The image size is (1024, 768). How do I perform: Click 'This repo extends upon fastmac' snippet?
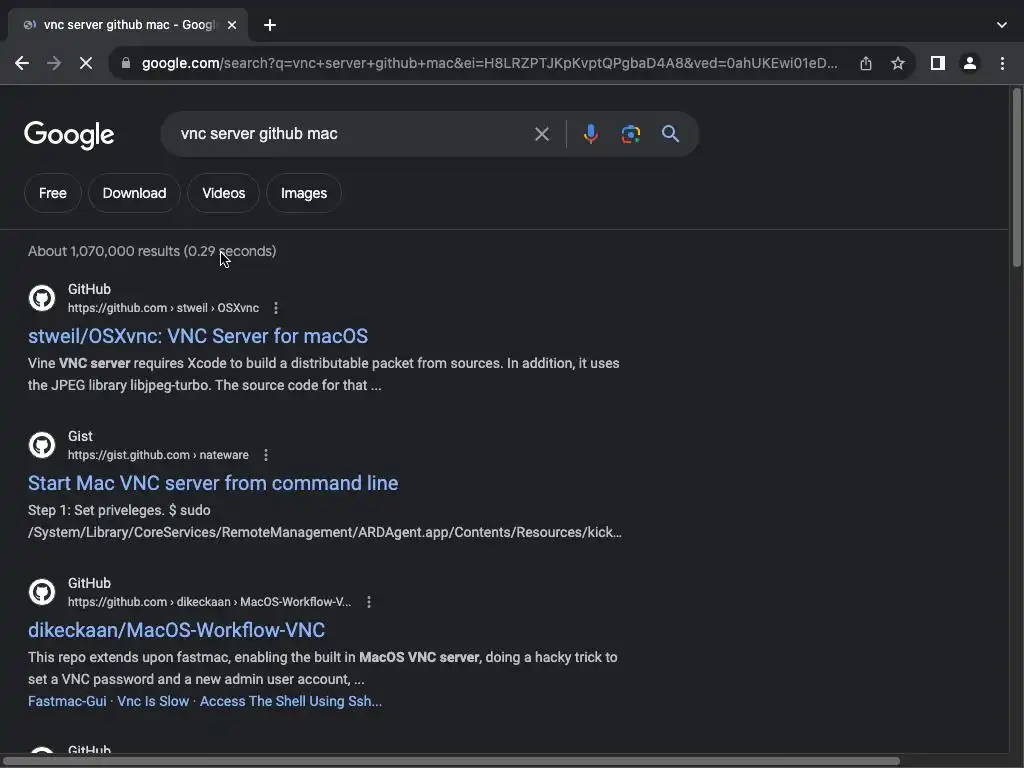[323, 668]
